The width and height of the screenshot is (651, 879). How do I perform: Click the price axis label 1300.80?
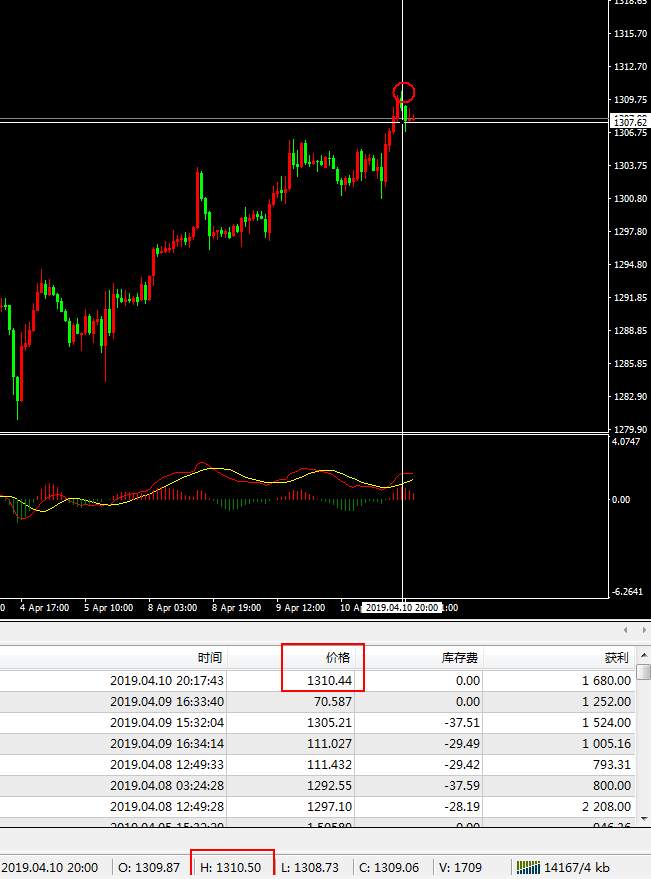[x=630, y=198]
